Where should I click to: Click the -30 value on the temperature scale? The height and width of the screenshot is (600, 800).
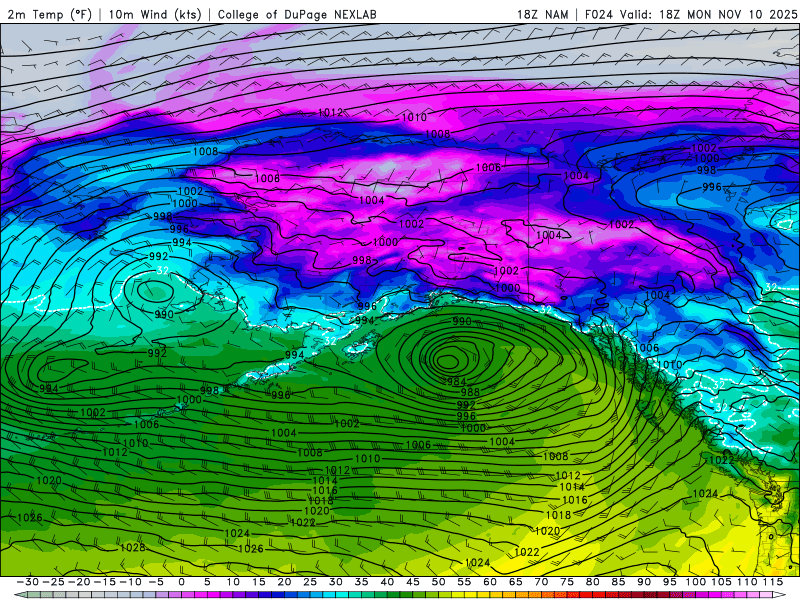(28, 582)
